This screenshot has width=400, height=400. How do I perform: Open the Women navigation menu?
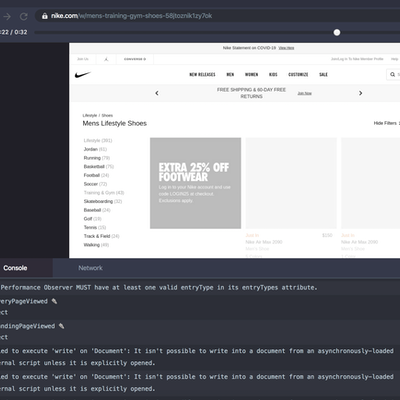252,74
